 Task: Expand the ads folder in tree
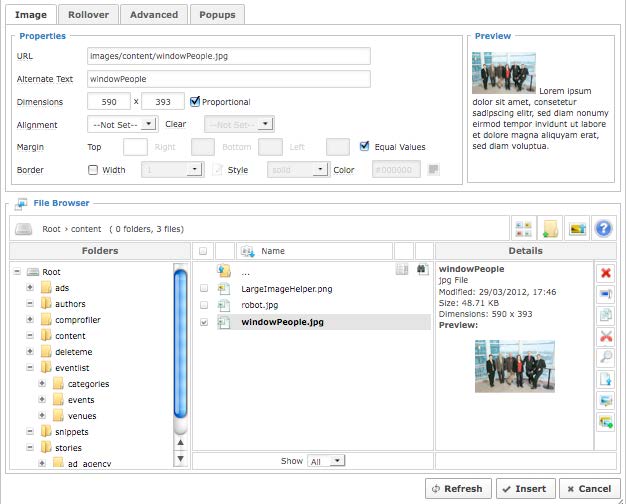point(31,288)
